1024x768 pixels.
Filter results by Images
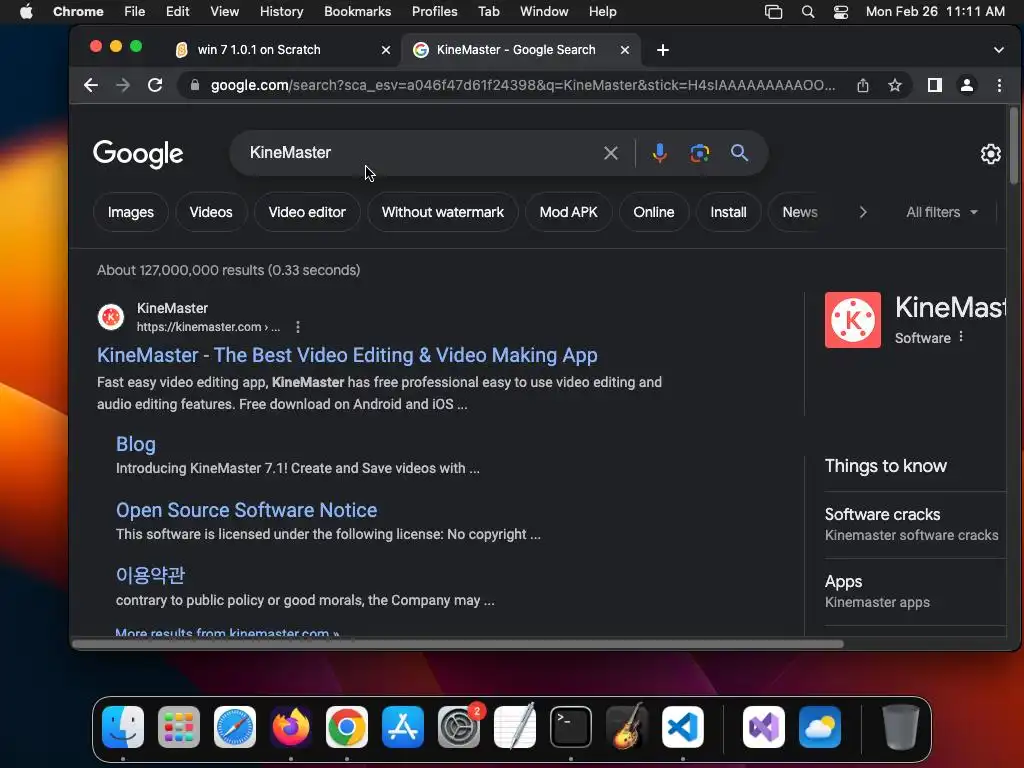coord(131,212)
